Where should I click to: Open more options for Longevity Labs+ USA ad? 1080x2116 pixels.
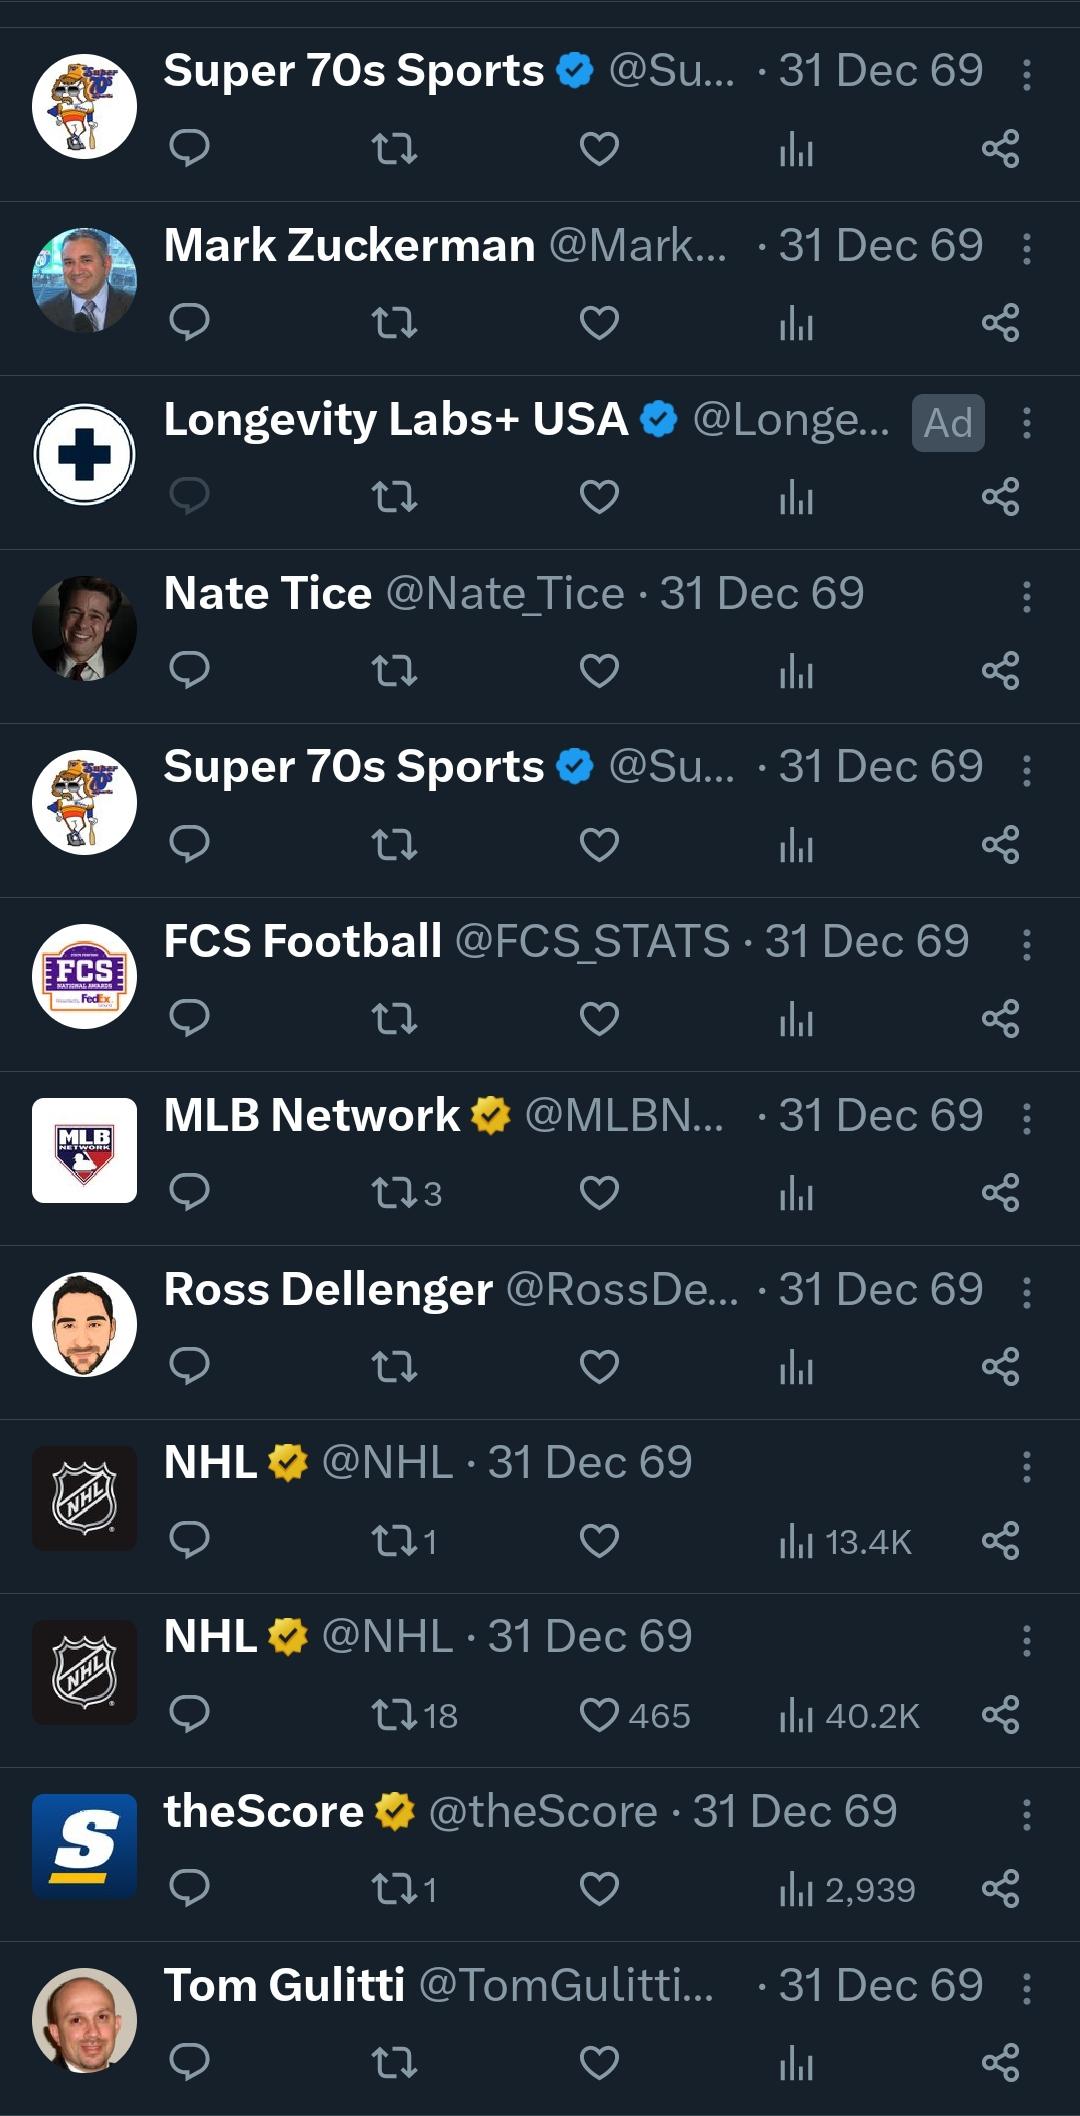click(x=1027, y=423)
